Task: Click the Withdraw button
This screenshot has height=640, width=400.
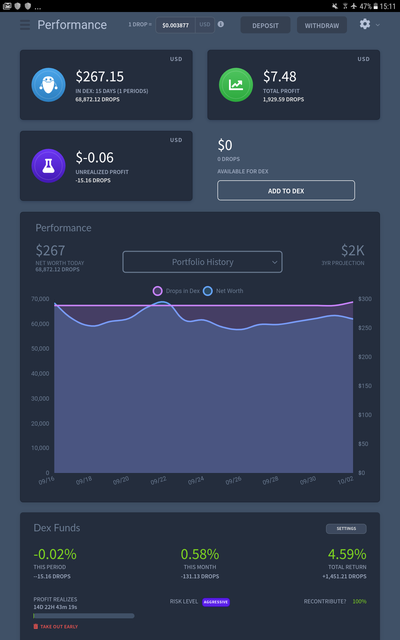Action: [x=322, y=25]
